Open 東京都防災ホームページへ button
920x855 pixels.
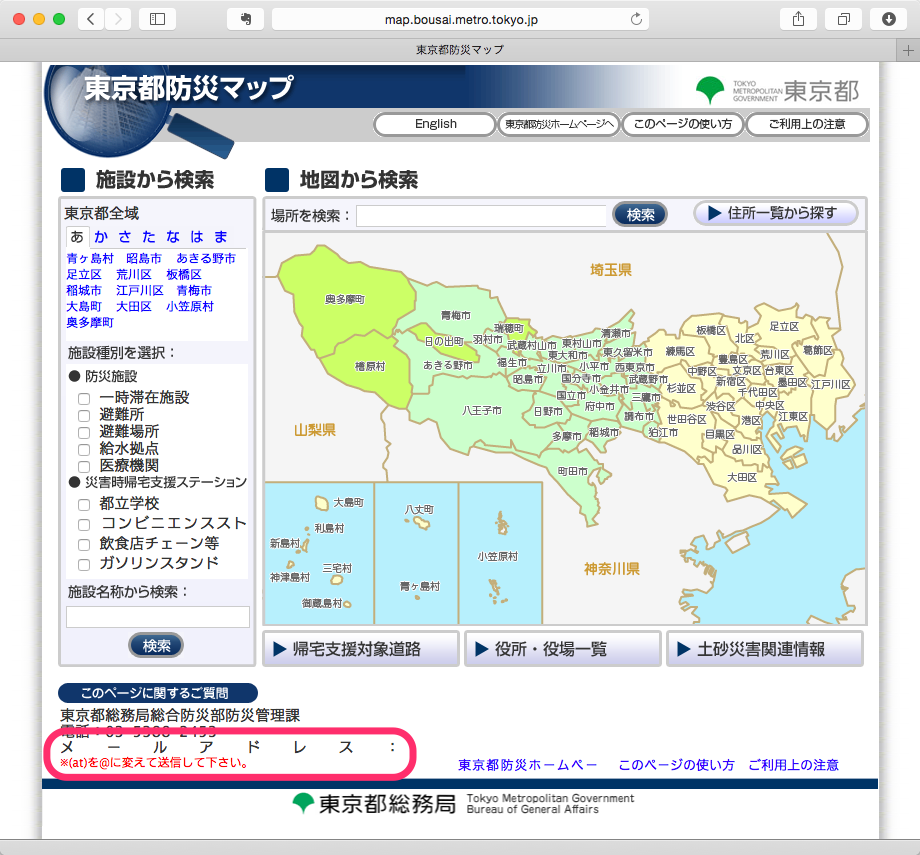tap(559, 124)
